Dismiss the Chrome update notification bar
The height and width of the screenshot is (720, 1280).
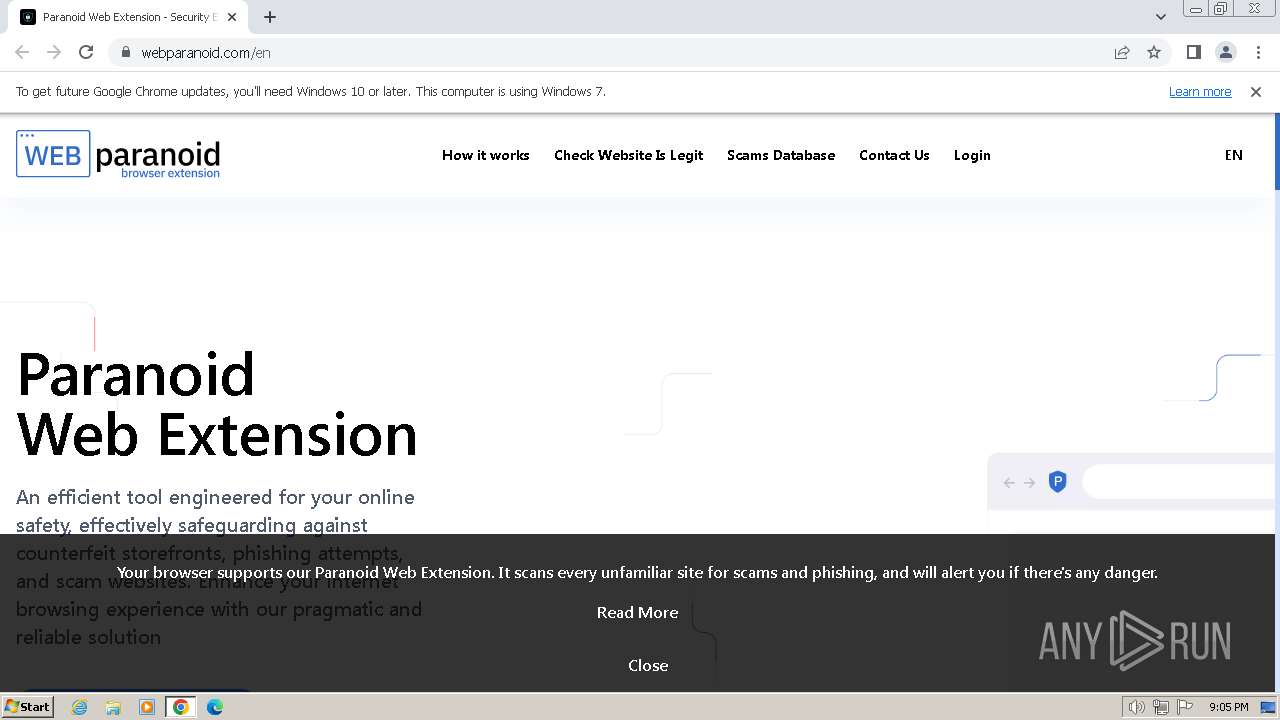tap(1256, 91)
